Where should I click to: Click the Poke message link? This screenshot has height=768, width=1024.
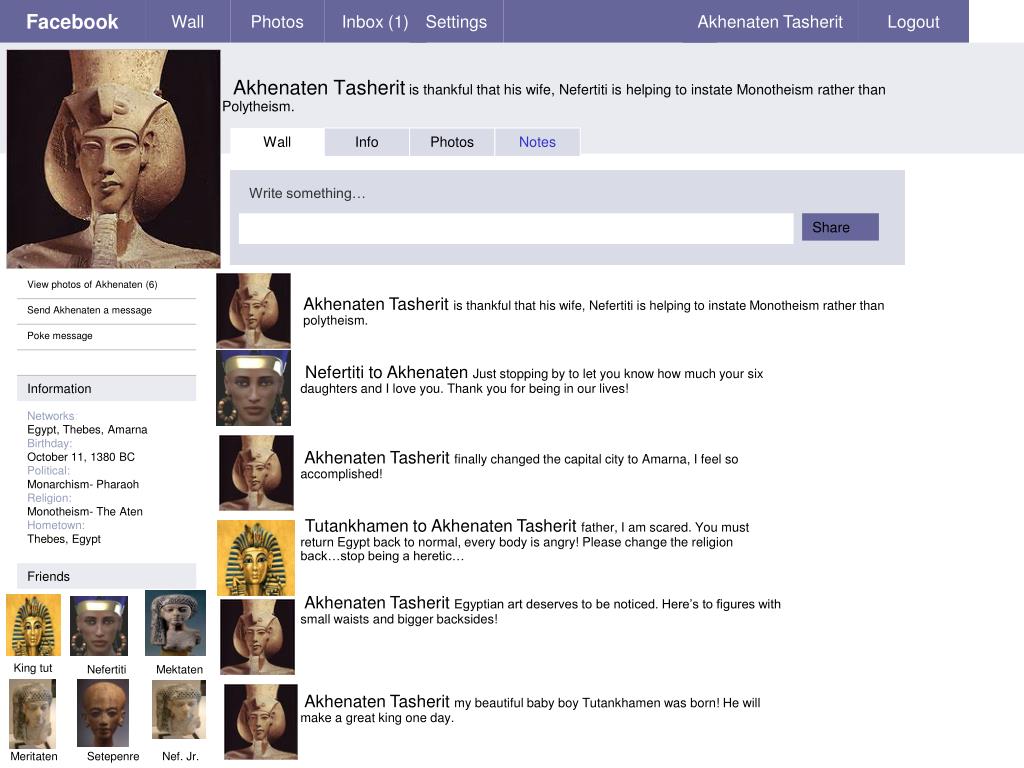(60, 336)
